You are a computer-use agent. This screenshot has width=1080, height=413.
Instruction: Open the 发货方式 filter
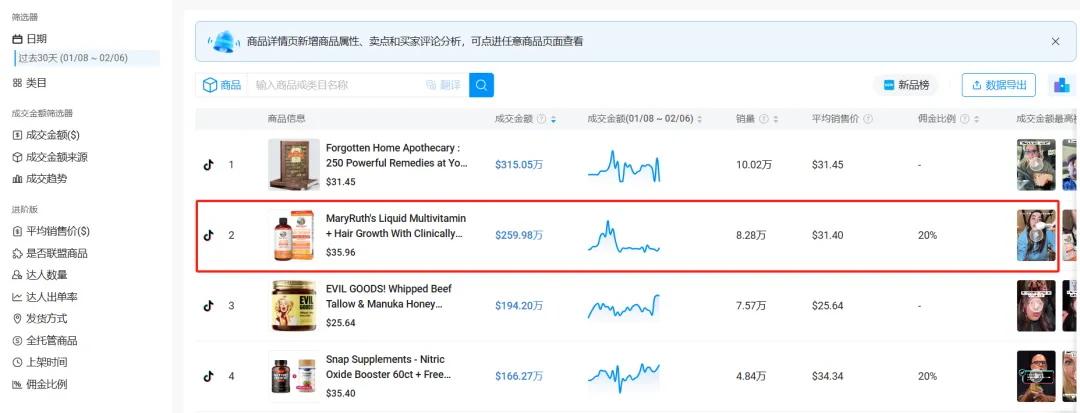point(39,318)
